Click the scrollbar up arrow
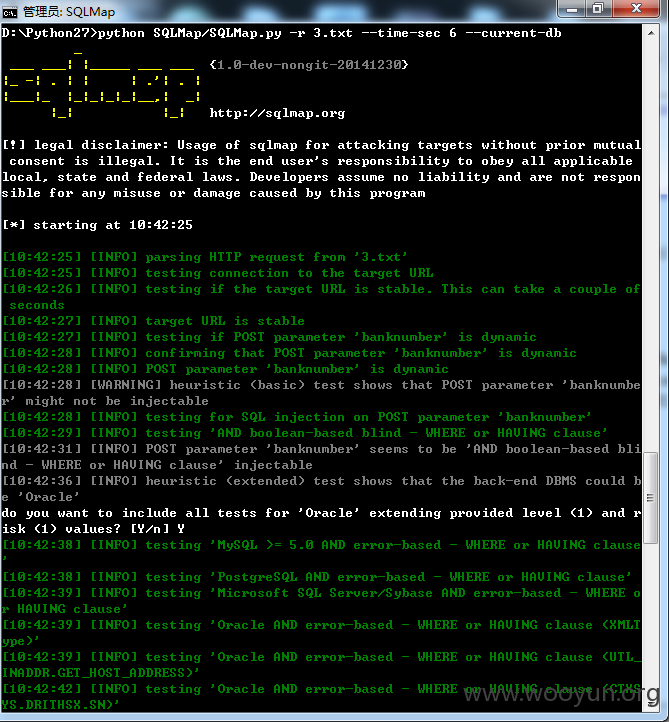Image resolution: width=669 pixels, height=722 pixels. [x=651, y=33]
